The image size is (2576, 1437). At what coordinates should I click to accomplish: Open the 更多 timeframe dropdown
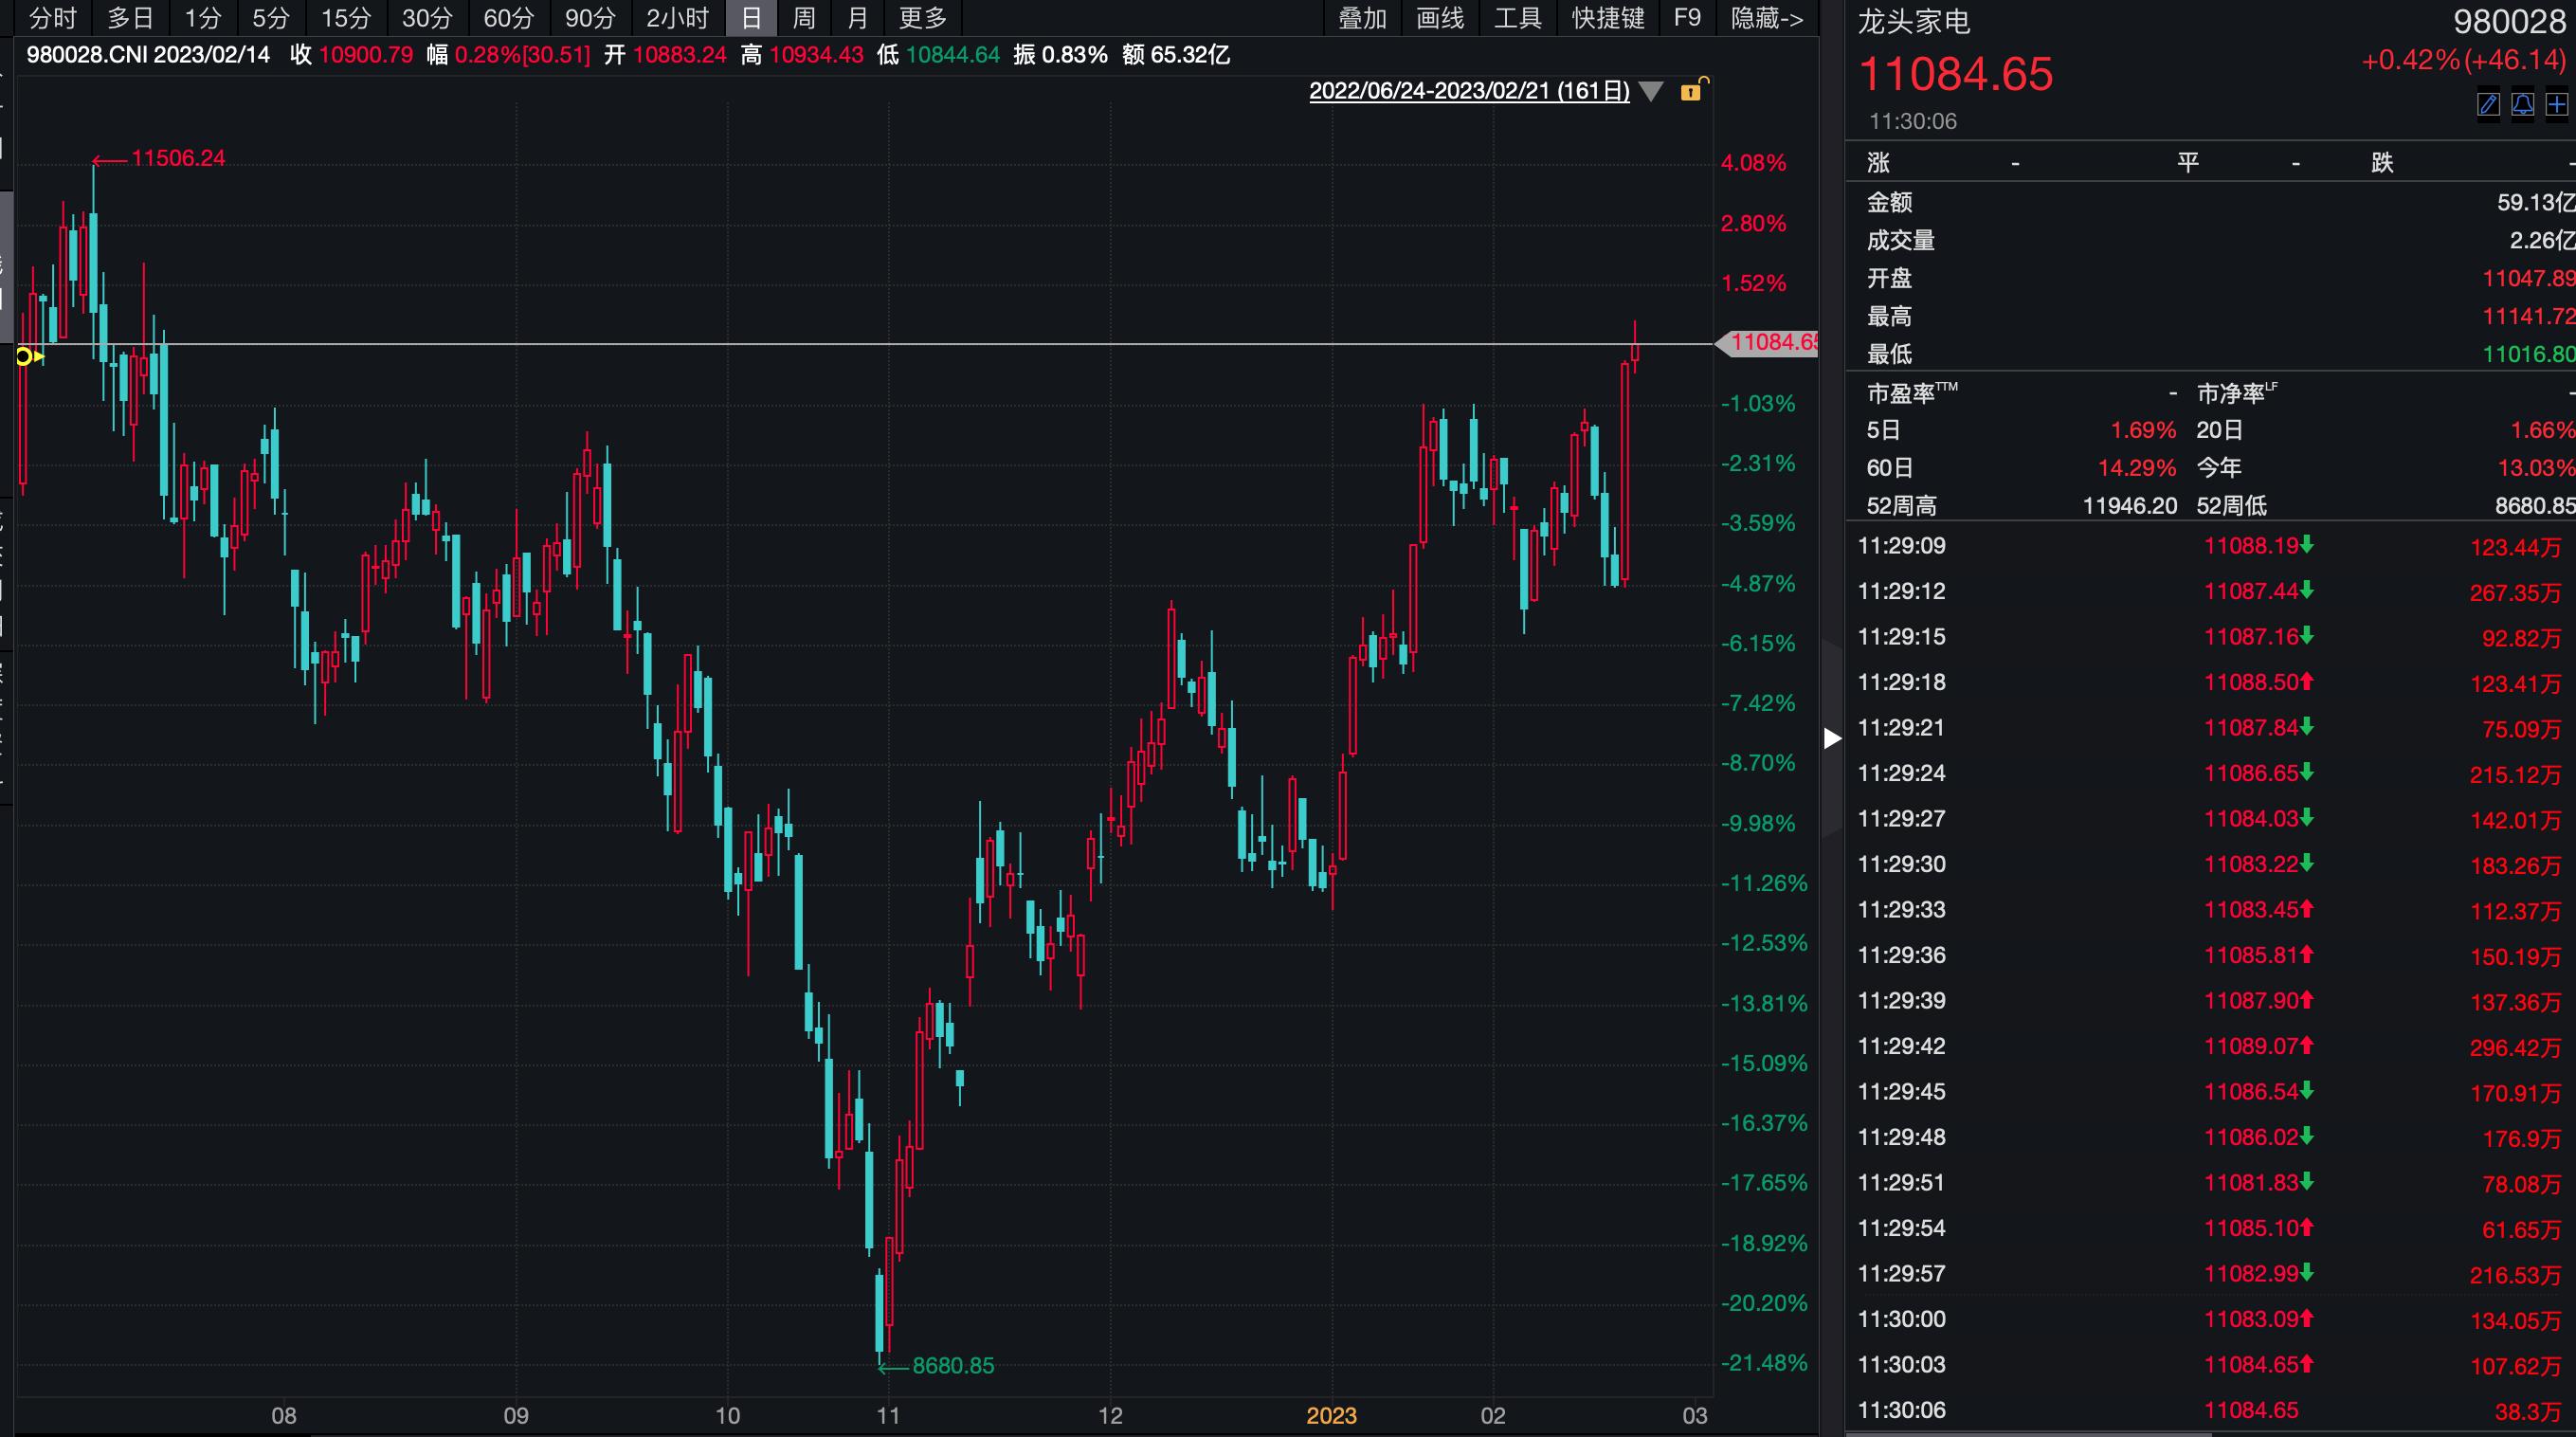tap(921, 18)
